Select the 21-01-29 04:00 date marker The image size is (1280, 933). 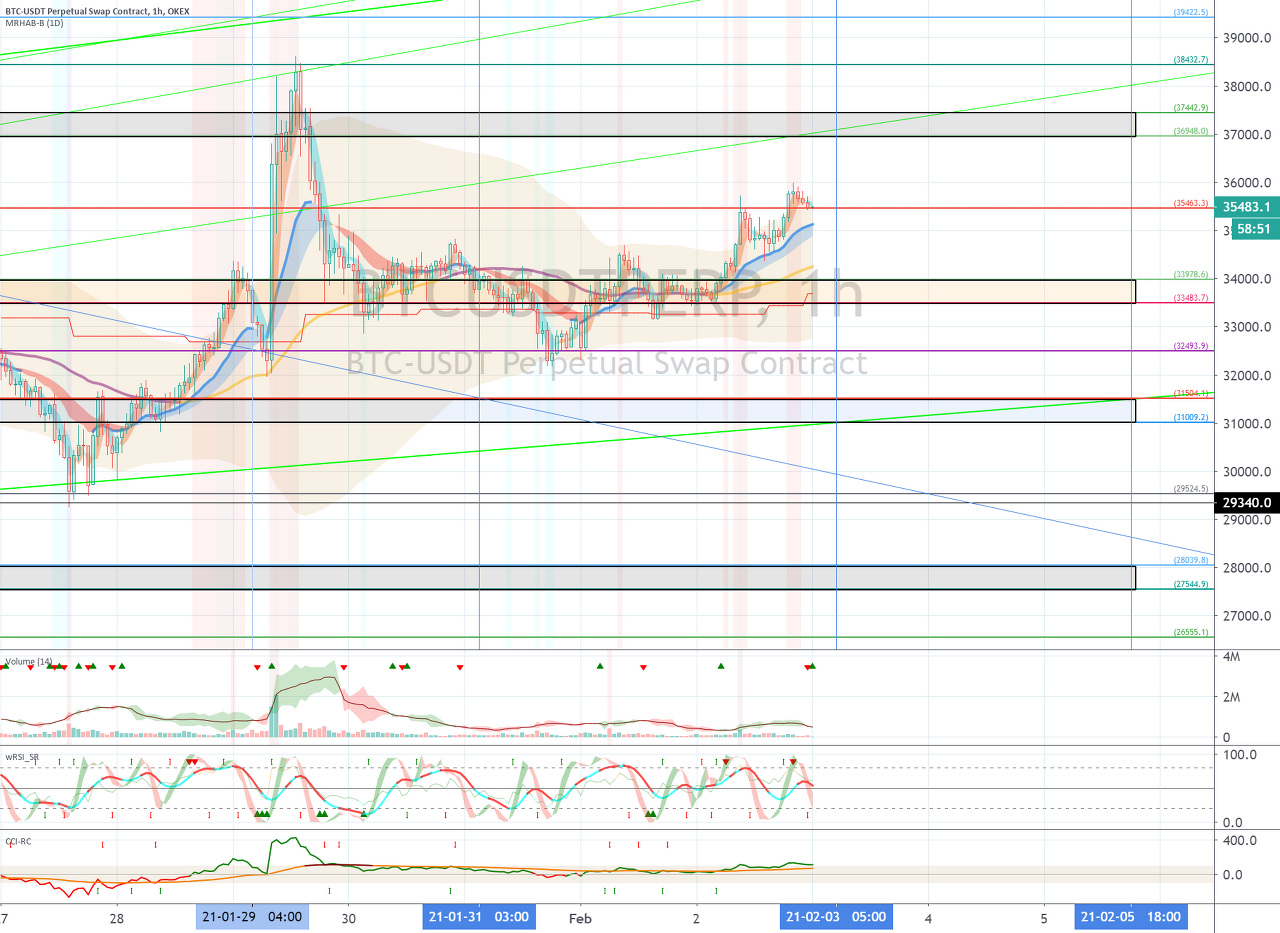click(x=252, y=917)
